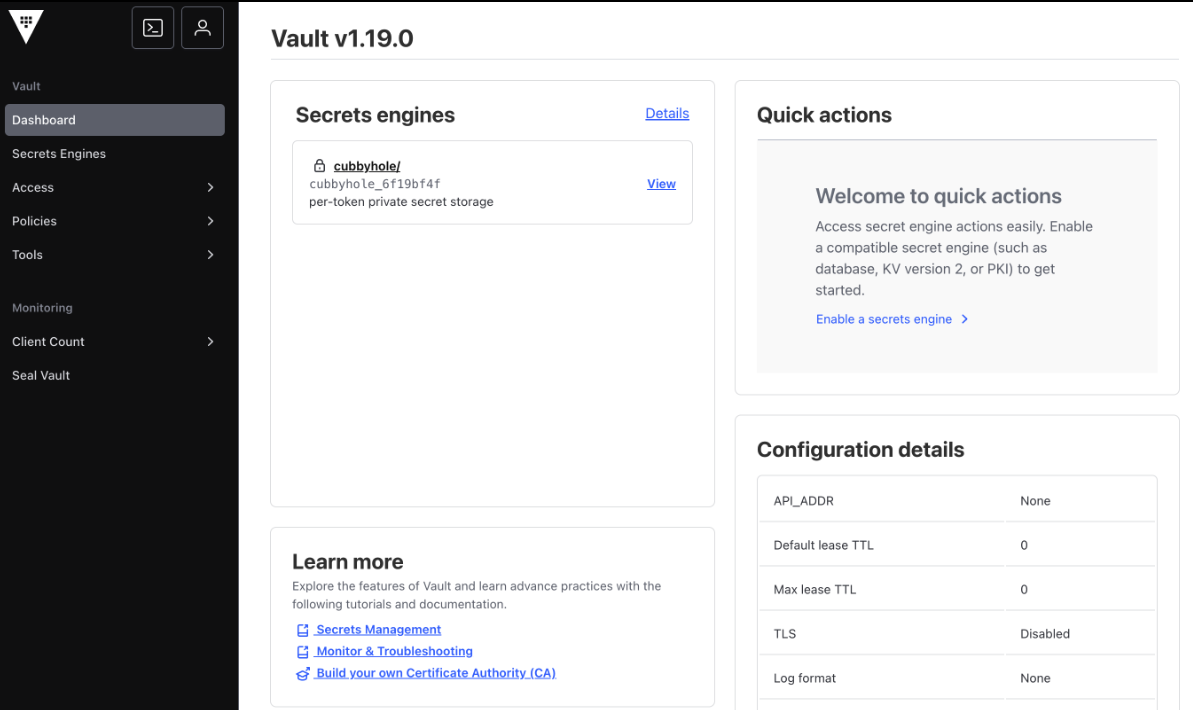The width and height of the screenshot is (1193, 710).
Task: Click the Vault v1.19.0 heading
Action: click(342, 38)
